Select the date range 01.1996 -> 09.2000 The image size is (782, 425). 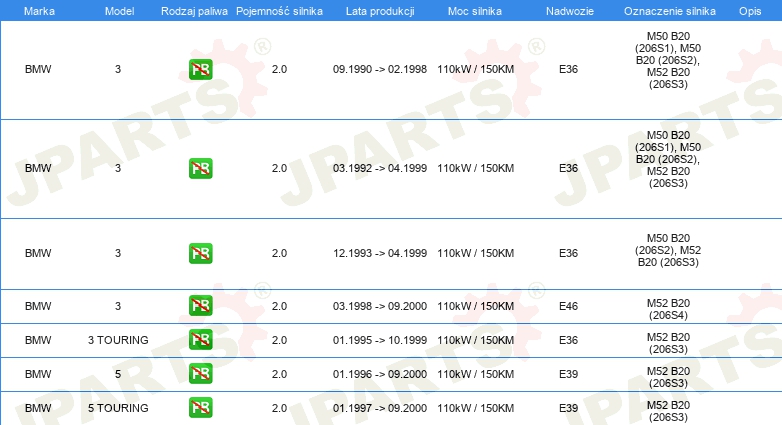[380, 374]
